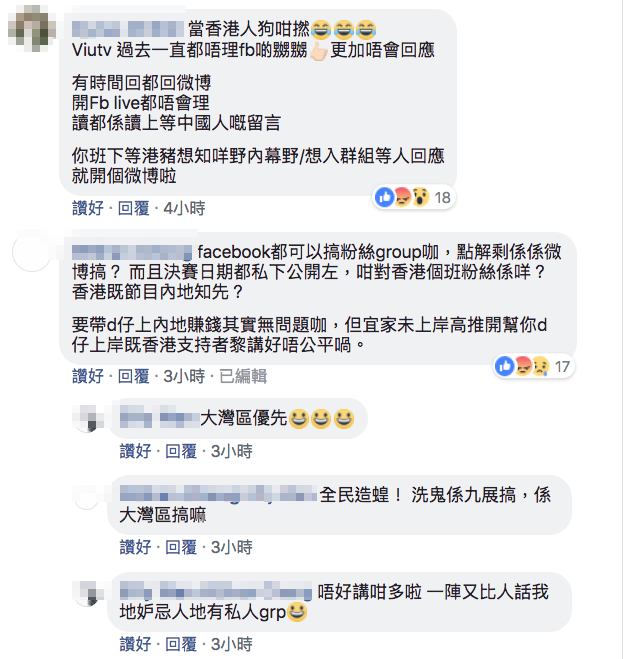Open the 4小時 timestamp of first comment

[185, 208]
